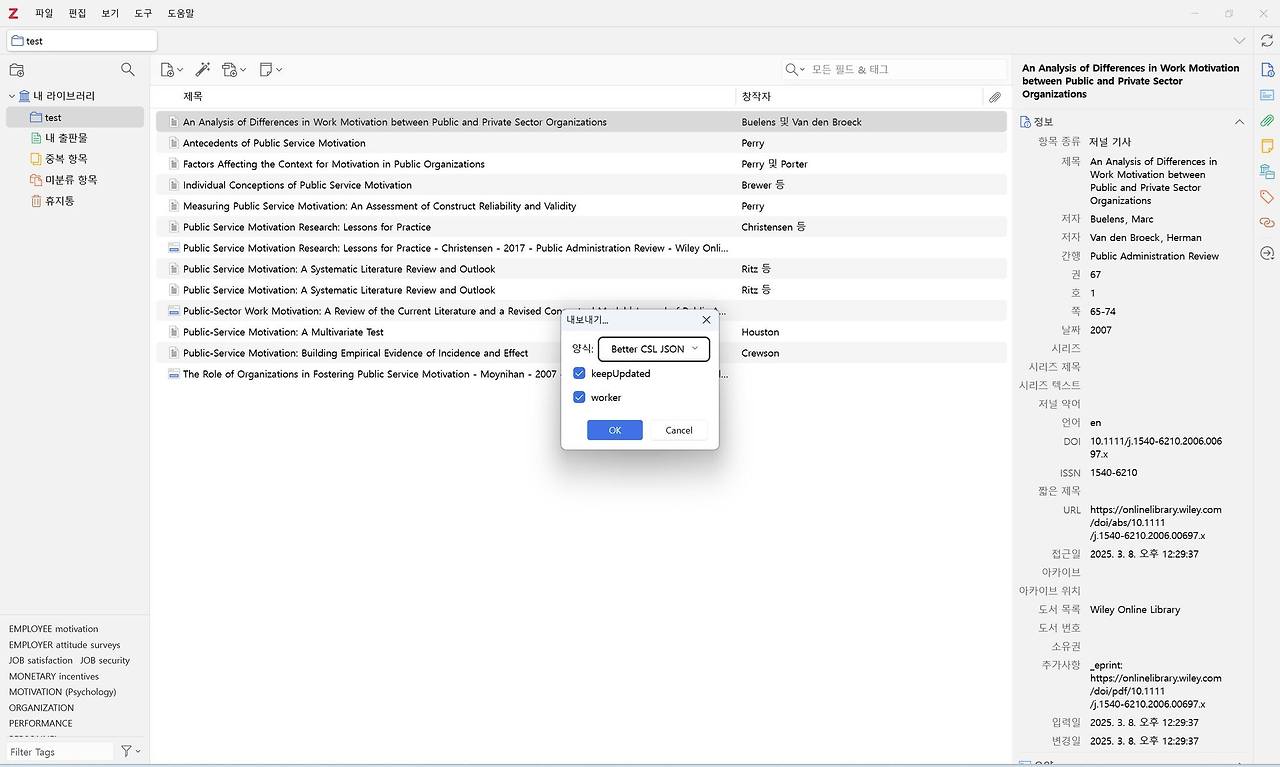The height and width of the screenshot is (767, 1280).
Task: Click the add item by identifier wand icon
Action: click(202, 69)
